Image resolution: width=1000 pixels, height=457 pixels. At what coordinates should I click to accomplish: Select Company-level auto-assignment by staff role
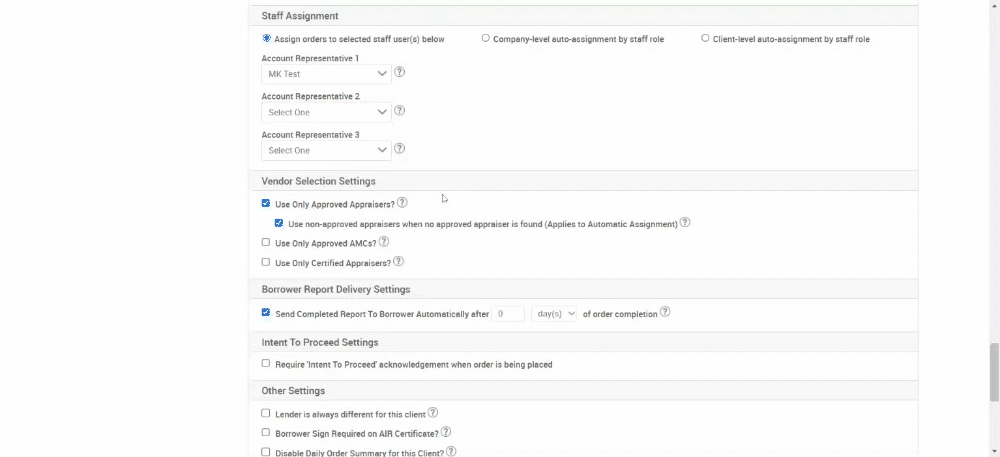click(x=485, y=38)
